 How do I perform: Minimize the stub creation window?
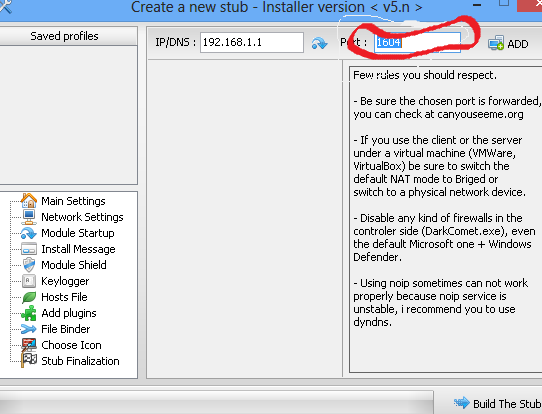pos(477,5)
